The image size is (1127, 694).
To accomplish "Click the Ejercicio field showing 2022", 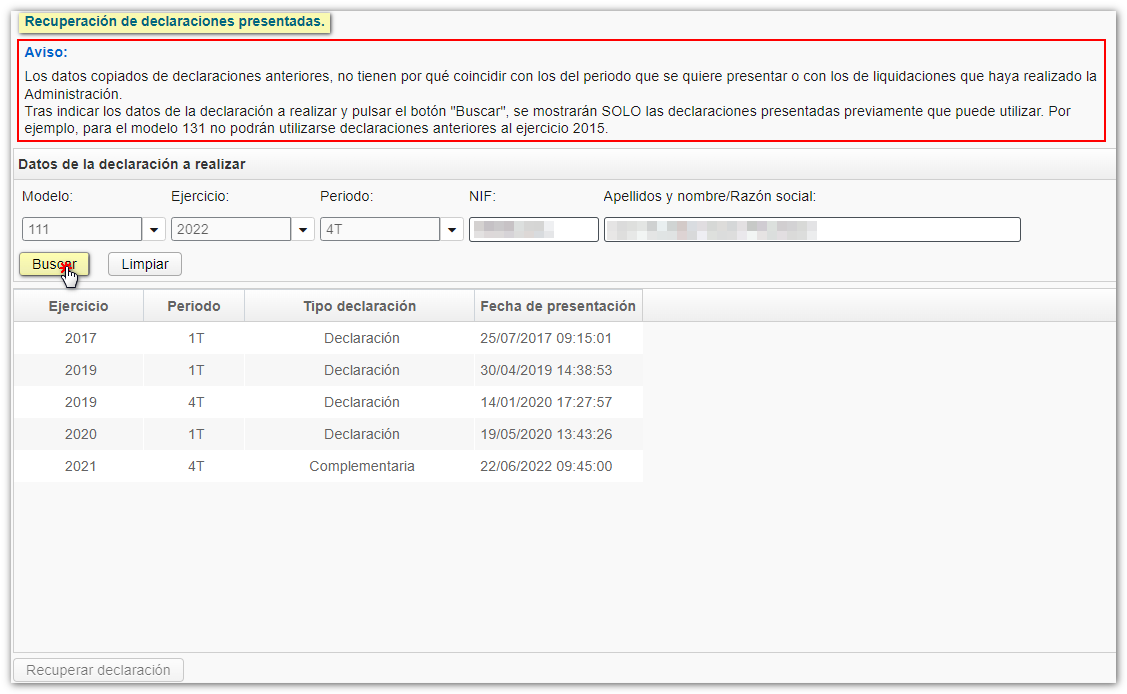I will click(x=231, y=230).
